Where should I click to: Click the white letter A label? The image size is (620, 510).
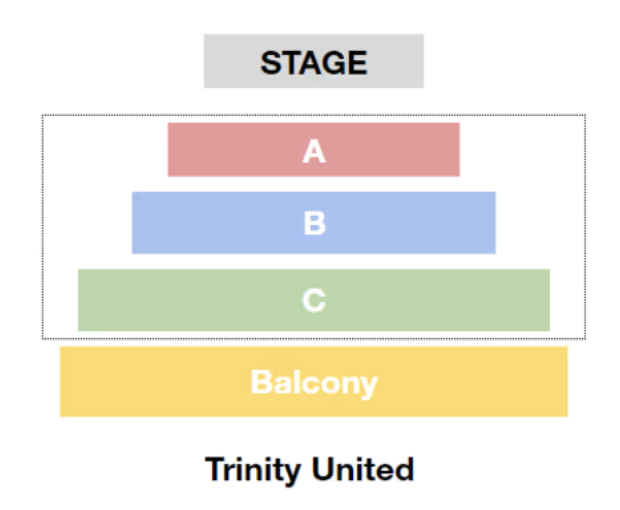point(314,151)
